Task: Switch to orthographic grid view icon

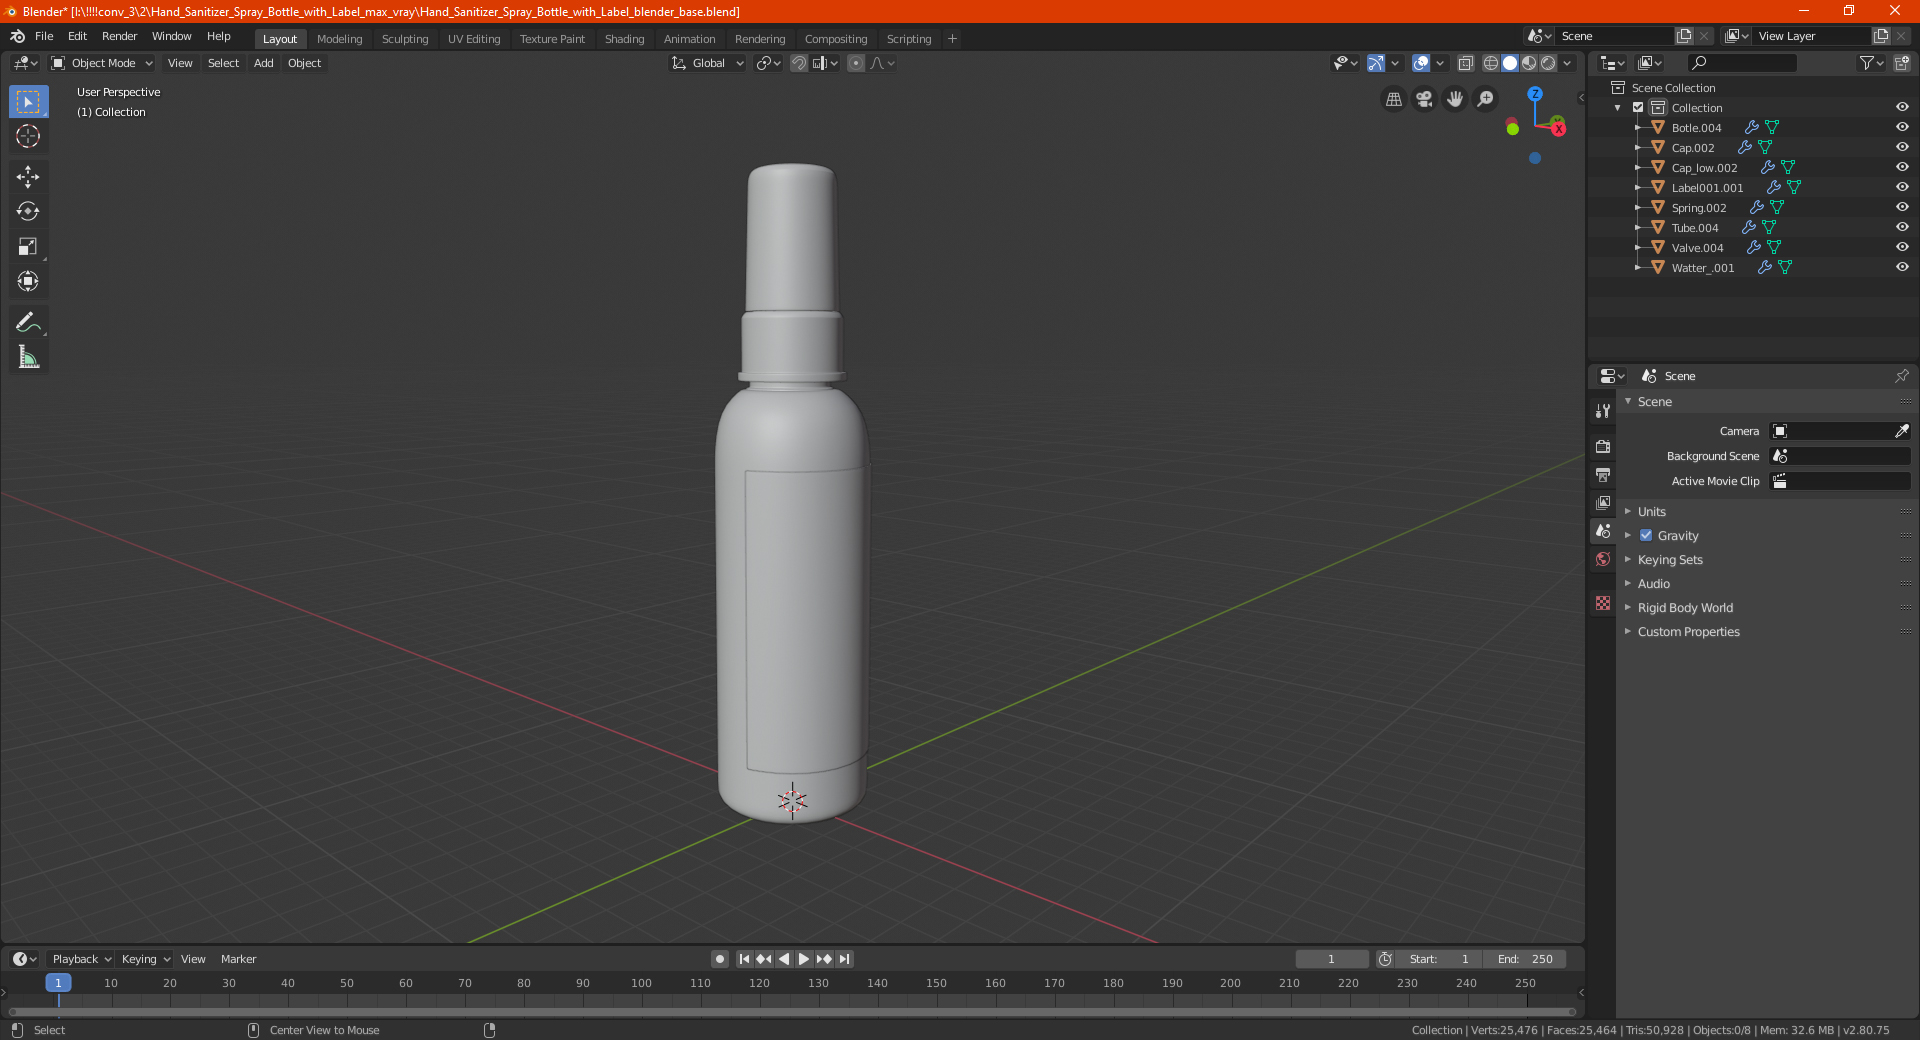Action: click(x=1394, y=99)
